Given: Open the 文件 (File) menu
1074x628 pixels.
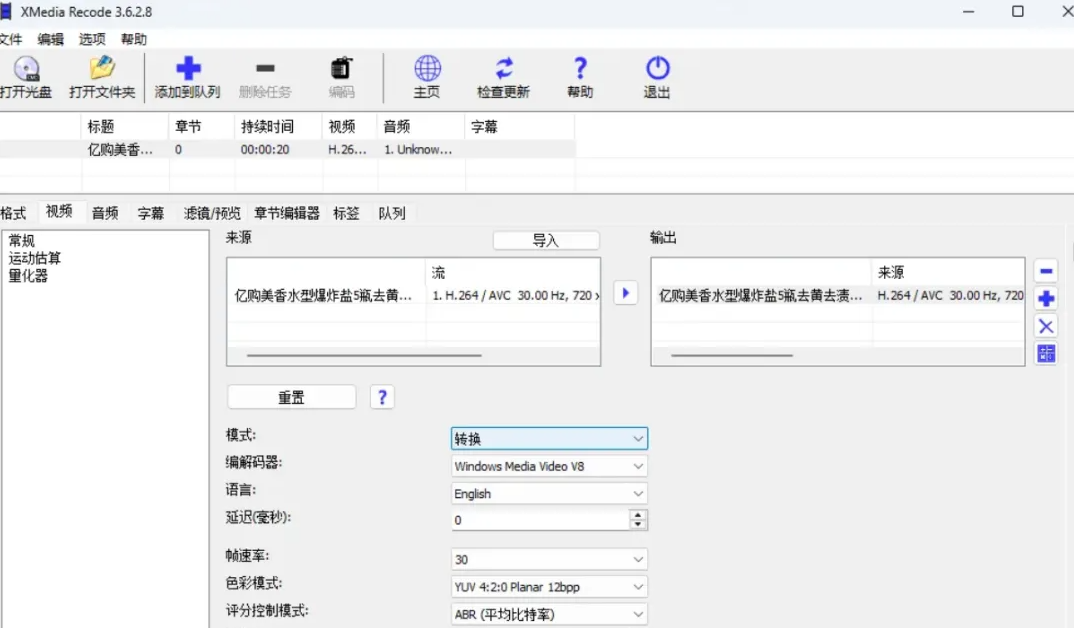Looking at the screenshot, I should pos(11,39).
